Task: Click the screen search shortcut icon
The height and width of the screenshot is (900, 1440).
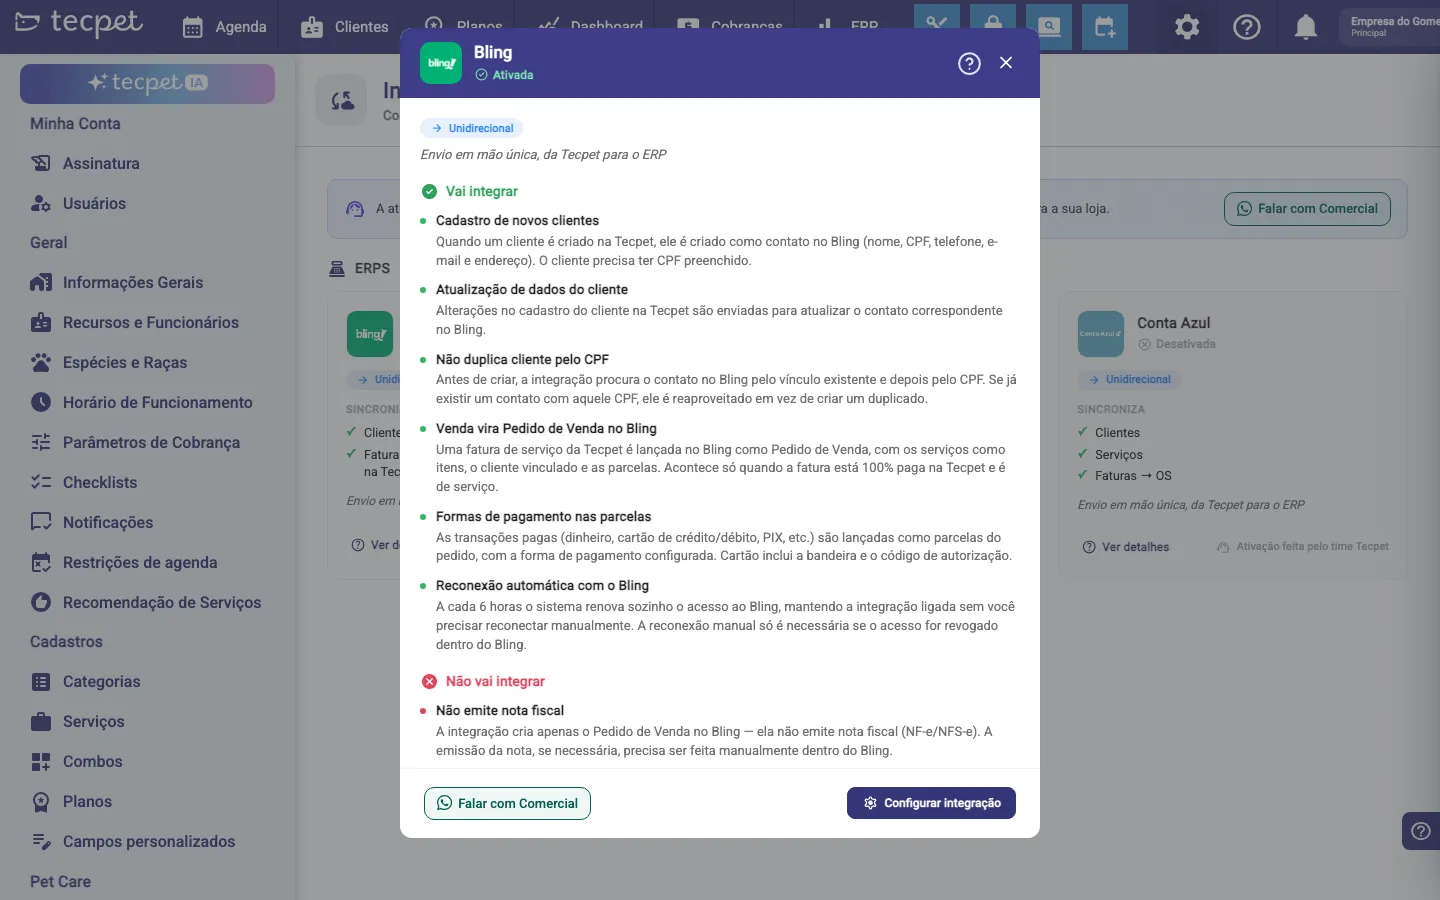Action: click(1049, 27)
